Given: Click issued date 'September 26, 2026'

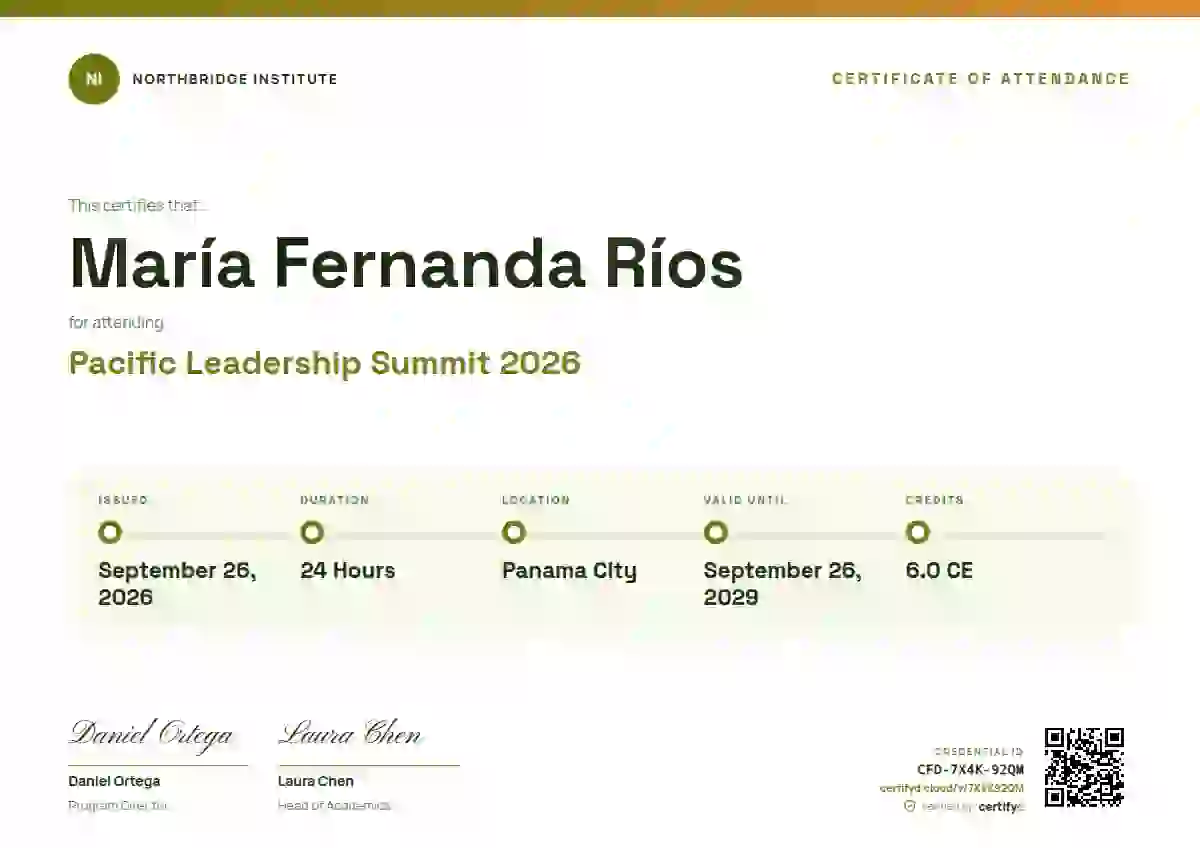Looking at the screenshot, I should tap(177, 584).
